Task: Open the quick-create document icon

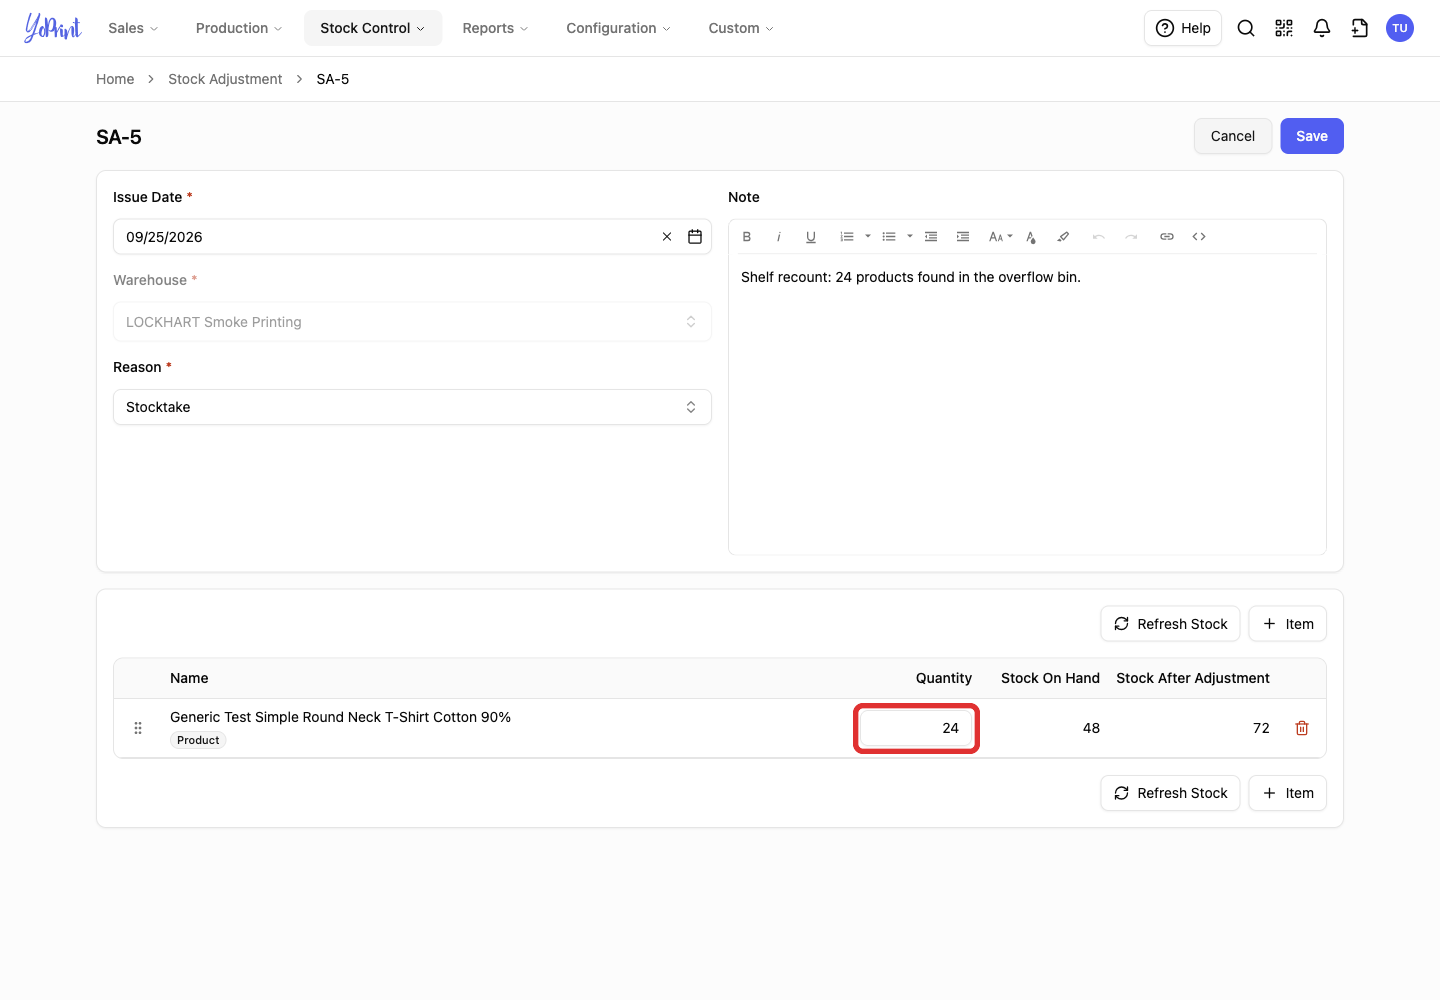Action: click(x=1360, y=28)
